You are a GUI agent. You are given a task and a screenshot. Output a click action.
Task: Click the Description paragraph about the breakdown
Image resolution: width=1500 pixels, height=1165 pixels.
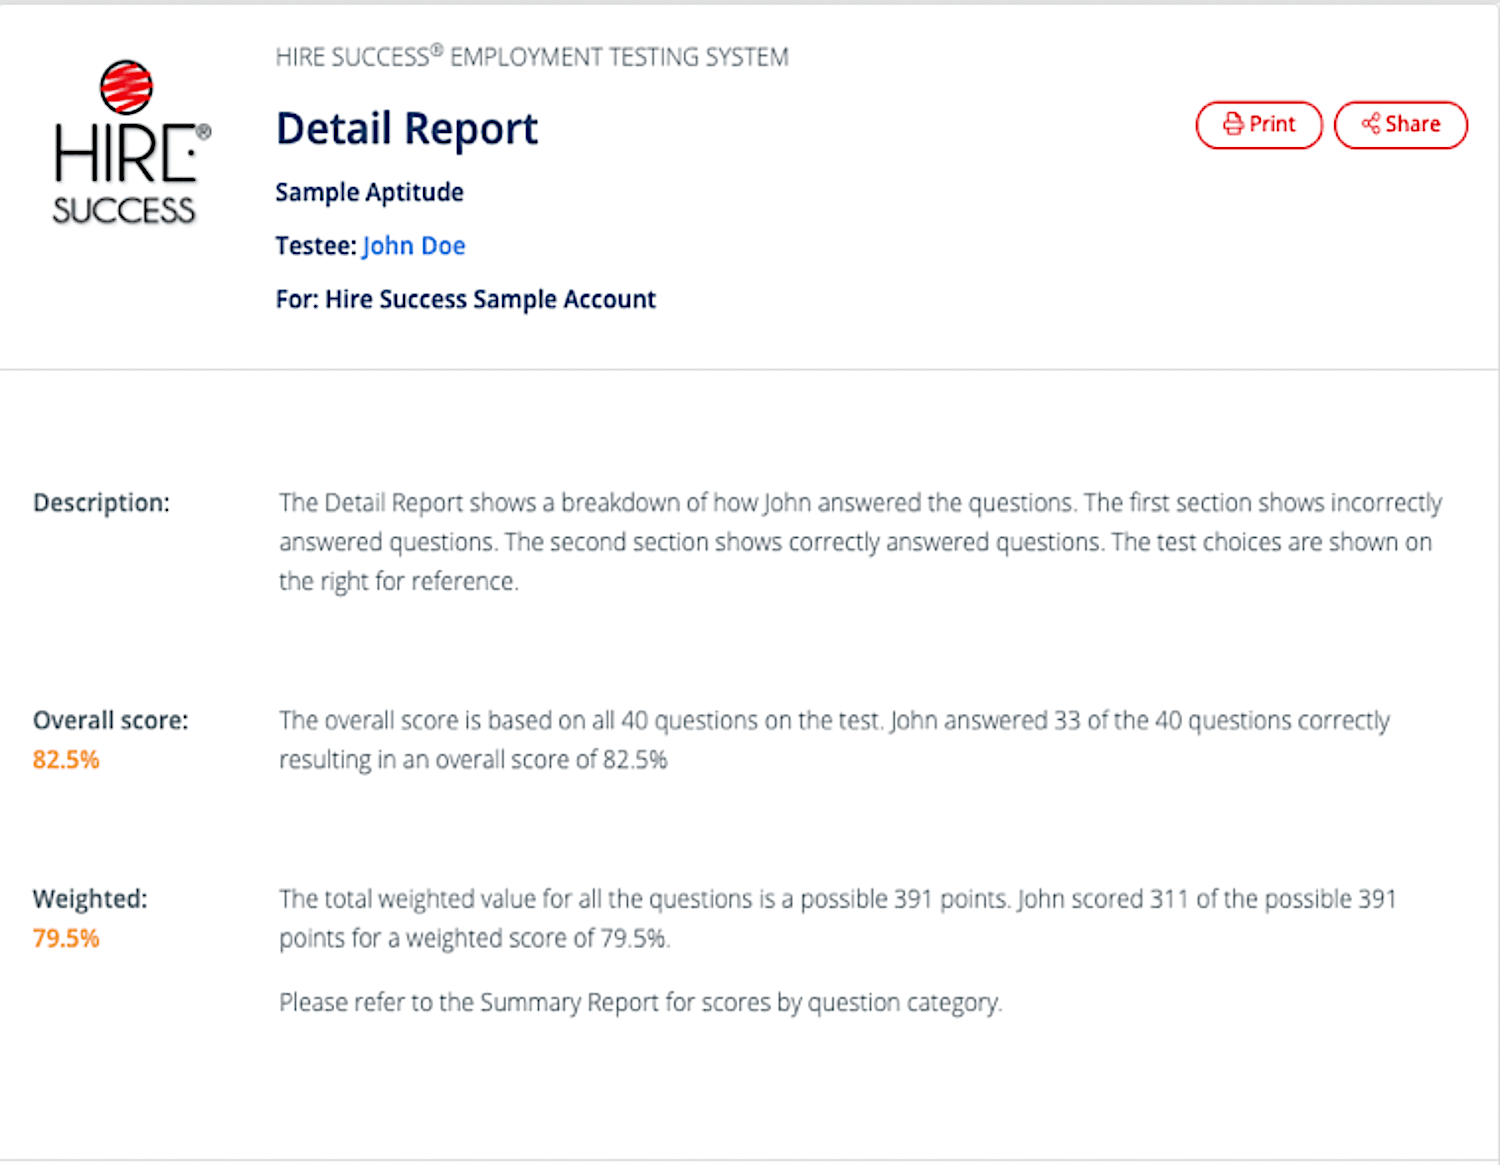click(x=858, y=542)
